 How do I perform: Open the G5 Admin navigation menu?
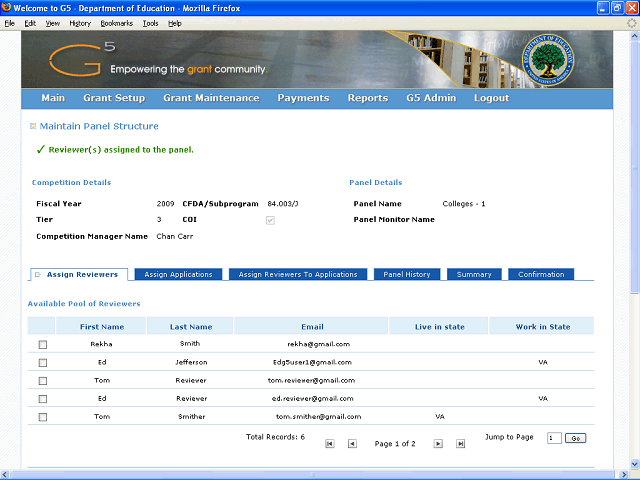[x=431, y=98]
